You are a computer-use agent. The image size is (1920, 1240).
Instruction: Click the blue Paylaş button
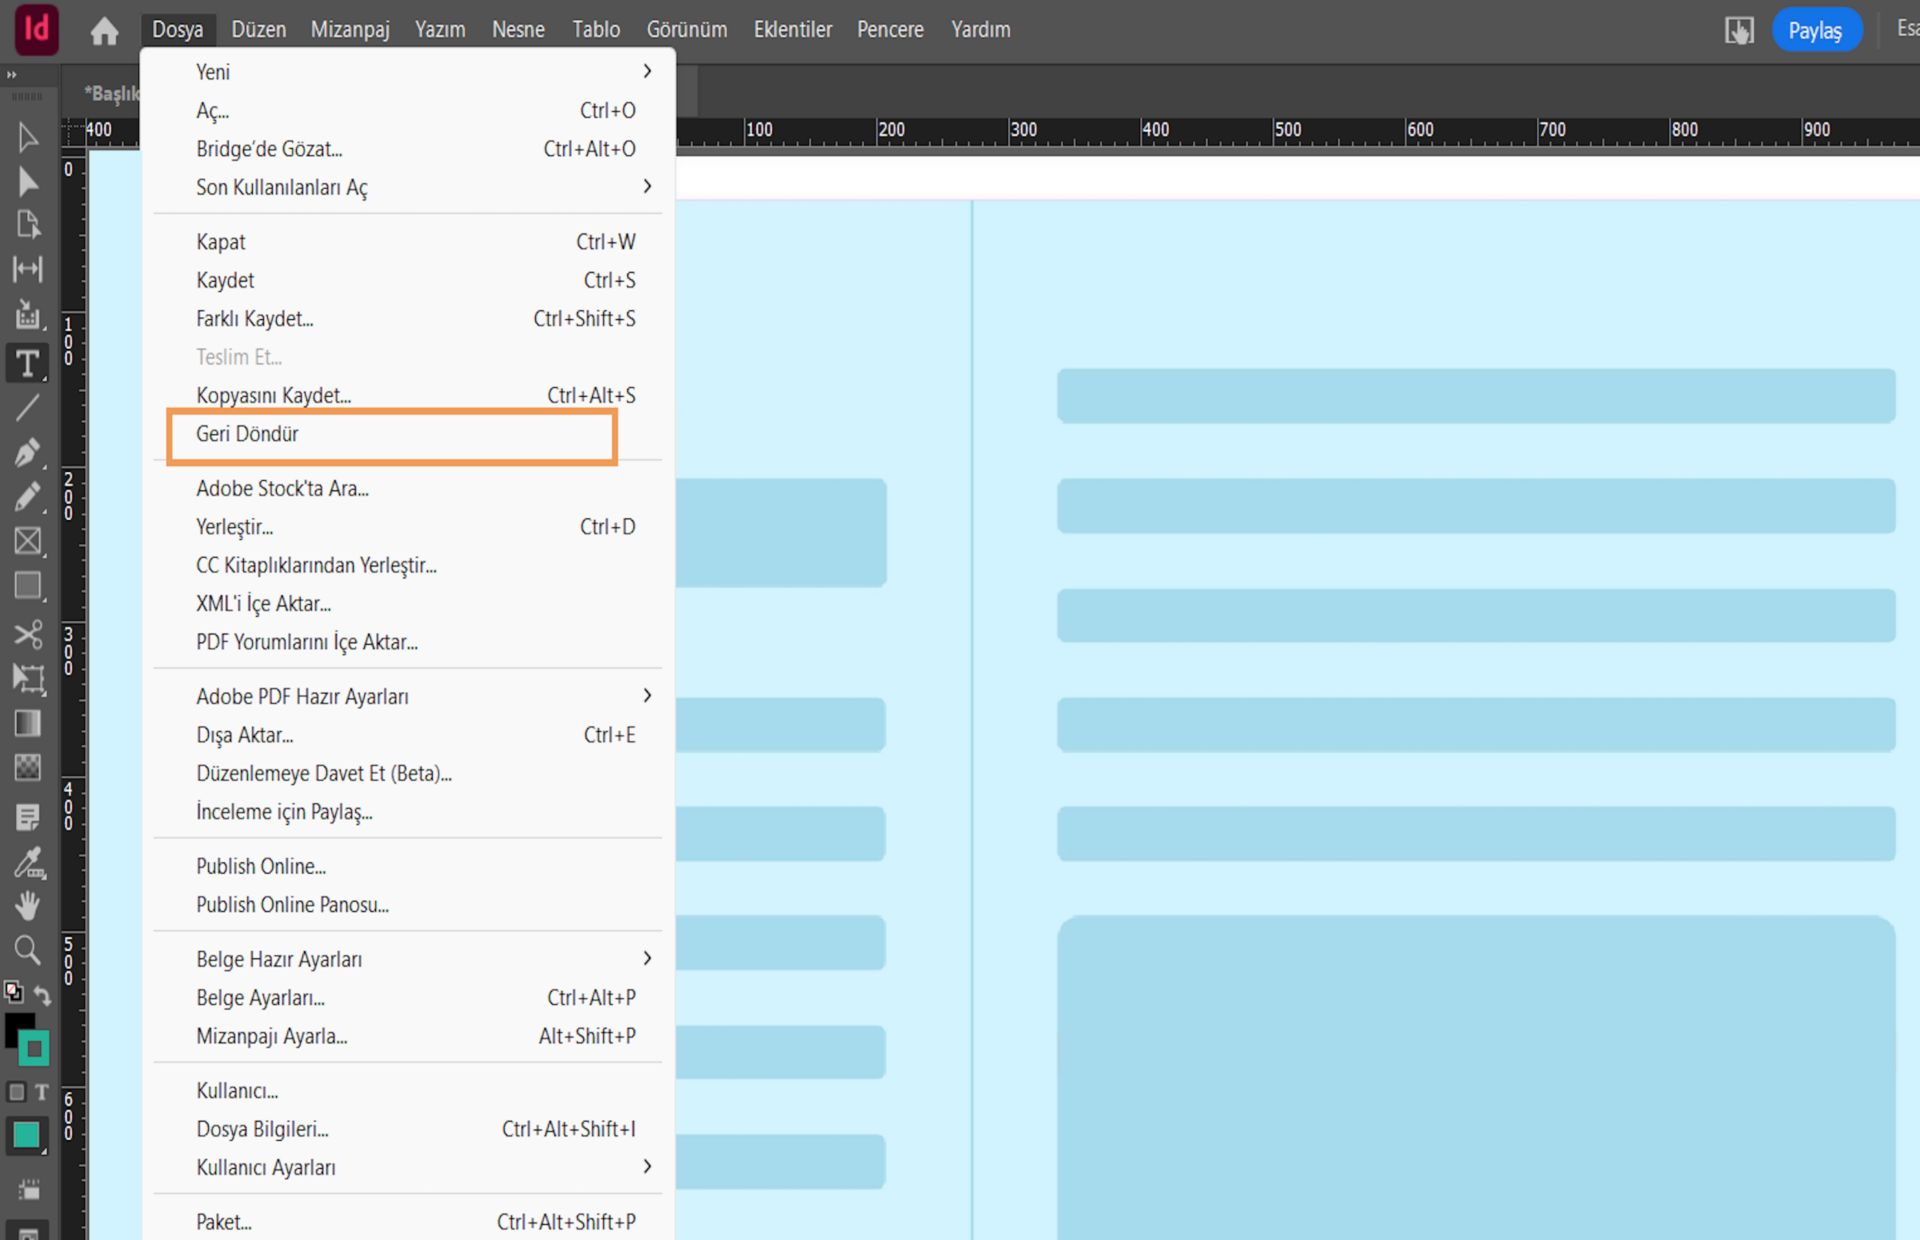[x=1815, y=30]
